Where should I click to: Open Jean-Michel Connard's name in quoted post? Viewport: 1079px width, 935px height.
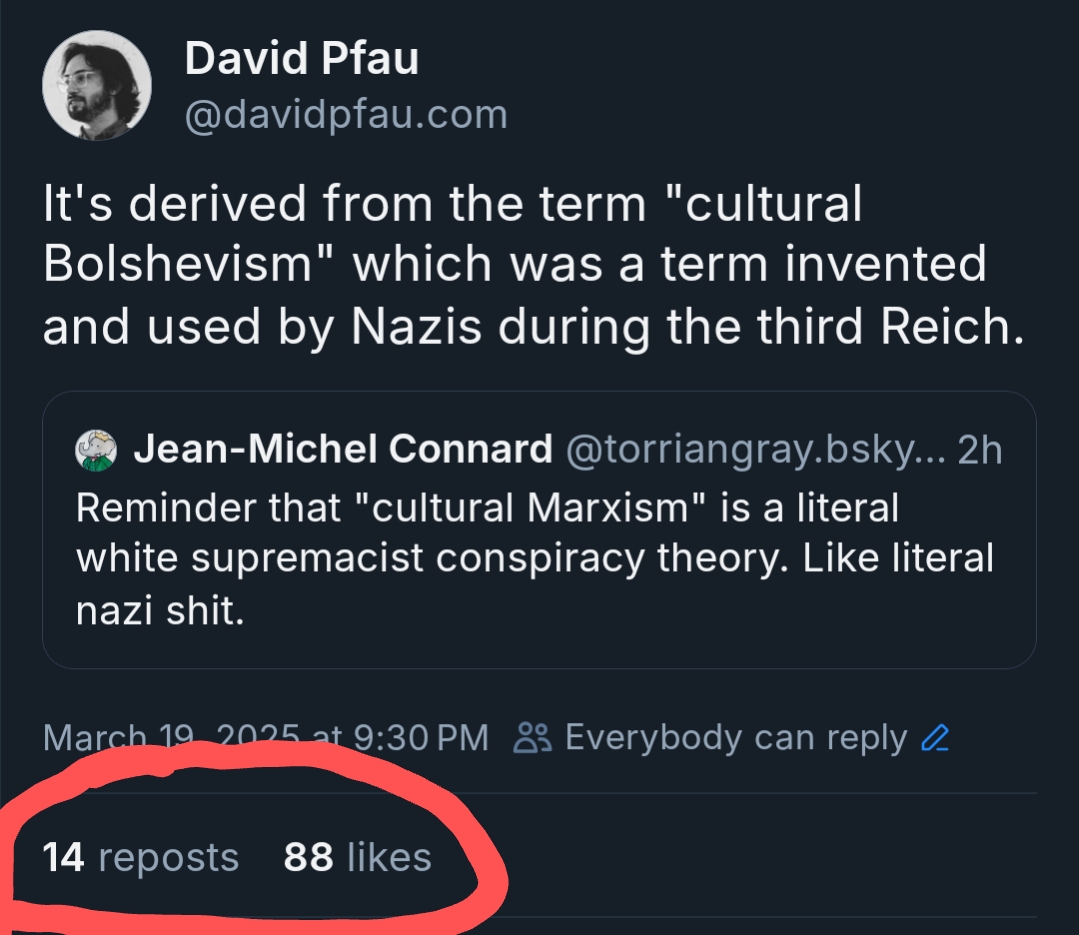[342, 450]
